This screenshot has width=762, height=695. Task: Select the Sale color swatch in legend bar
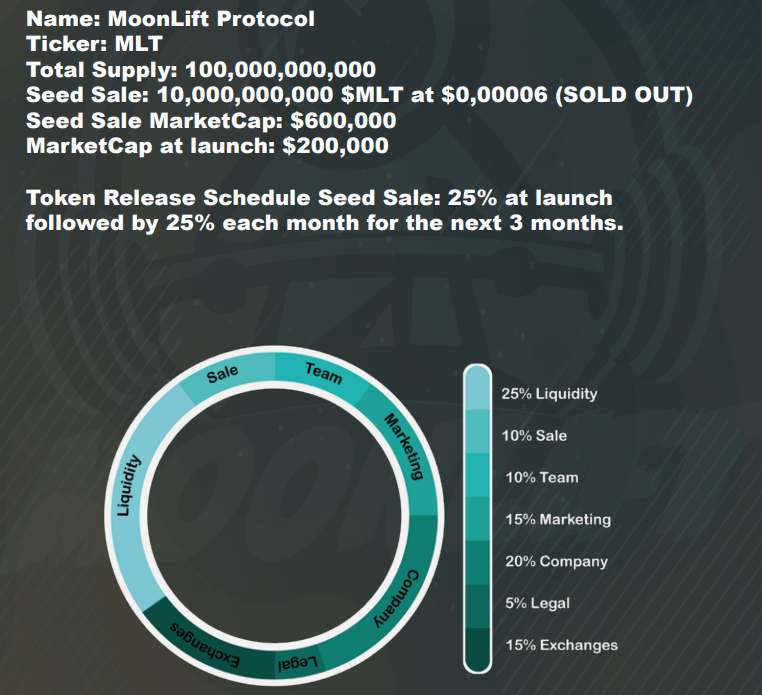coord(477,432)
